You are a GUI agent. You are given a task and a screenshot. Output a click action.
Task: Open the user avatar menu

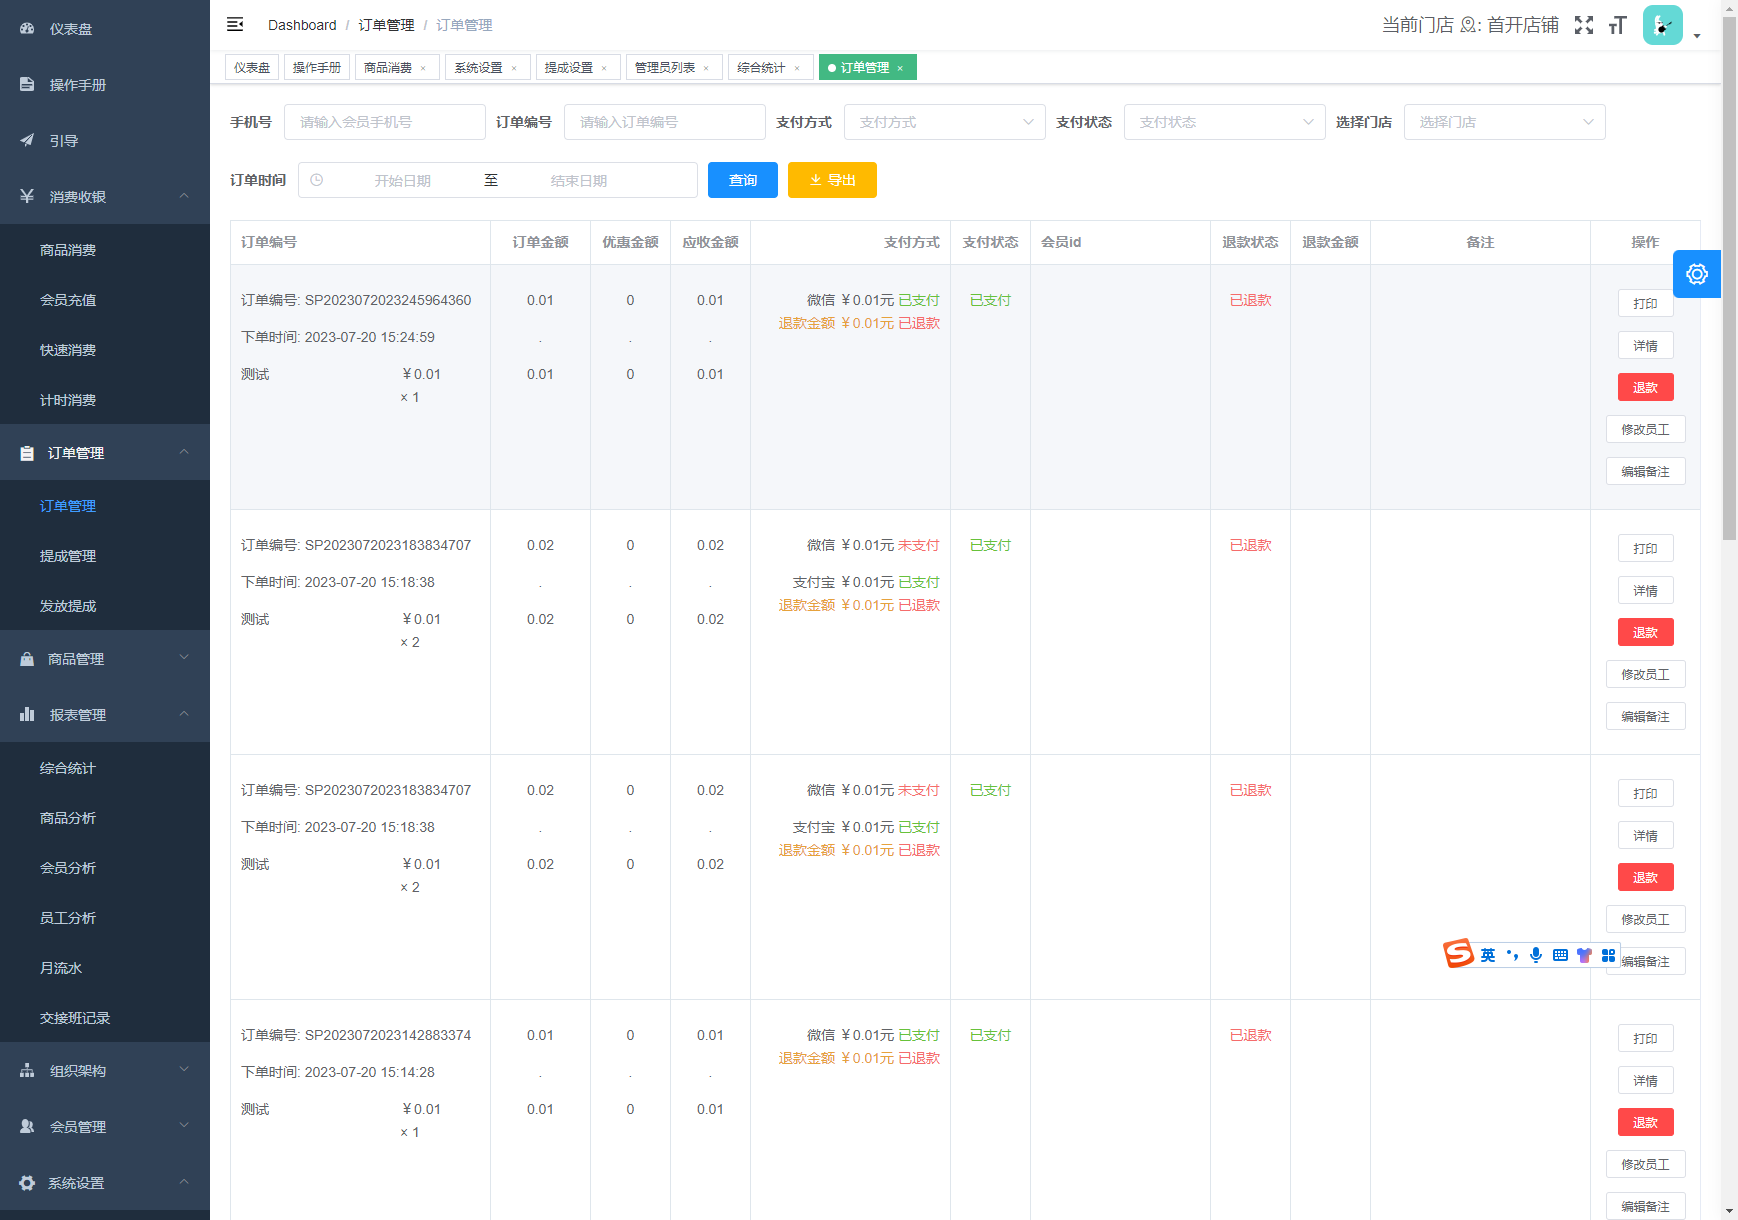1662,25
